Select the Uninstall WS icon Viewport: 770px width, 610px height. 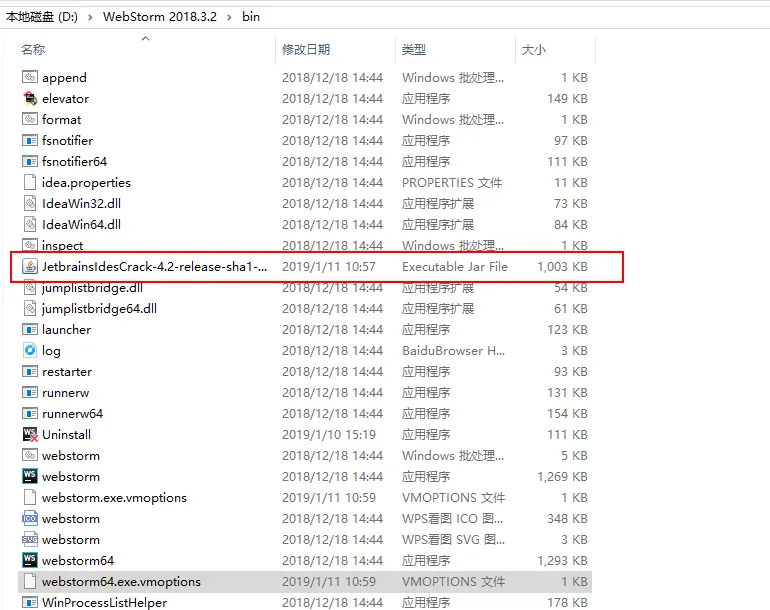pos(30,434)
